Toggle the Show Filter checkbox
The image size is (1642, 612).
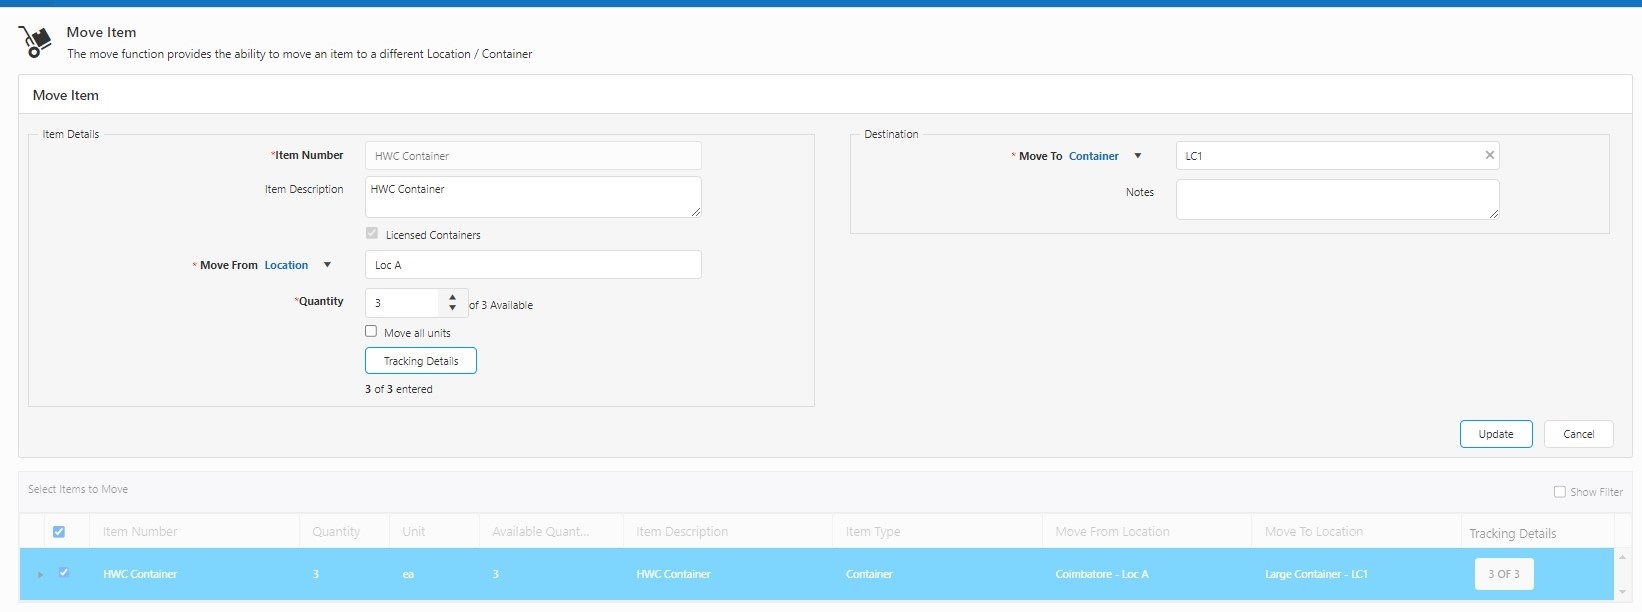1559,491
